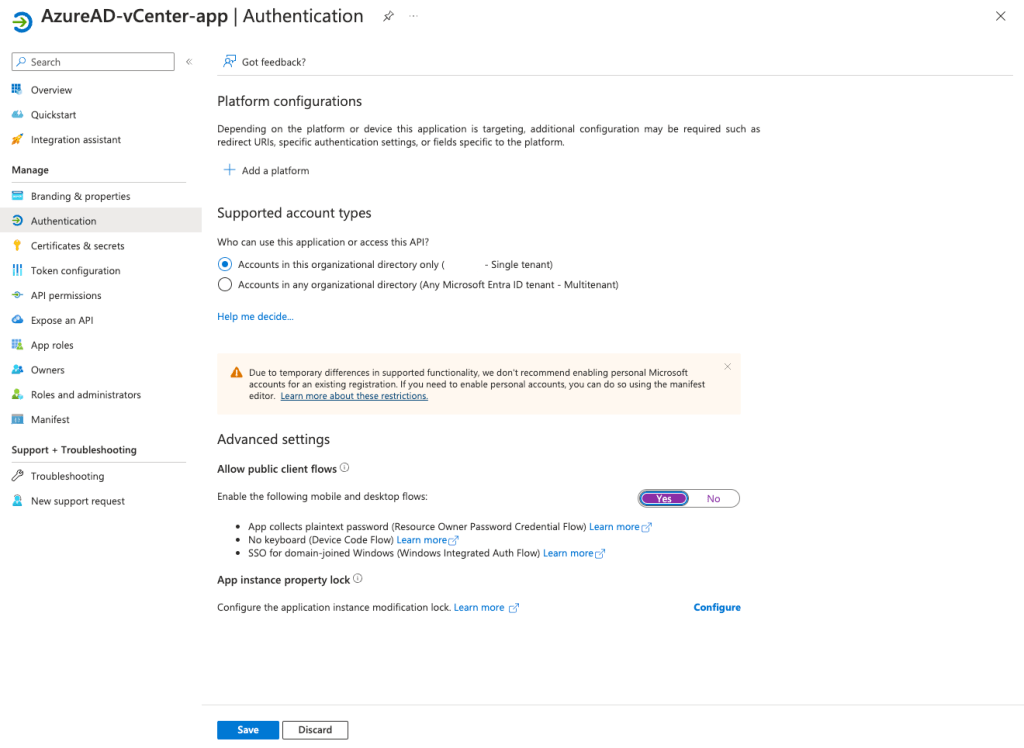The width and height of the screenshot is (1024, 748).
Task: Click the Save button
Action: pyautogui.click(x=248, y=730)
